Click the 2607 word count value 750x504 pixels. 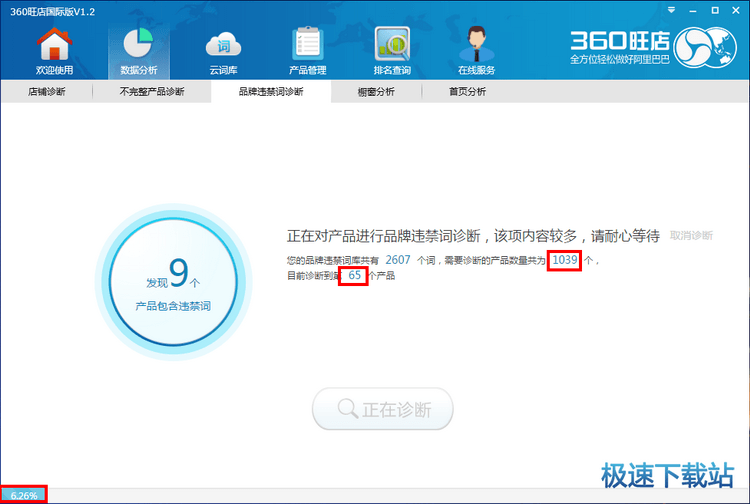(398, 260)
